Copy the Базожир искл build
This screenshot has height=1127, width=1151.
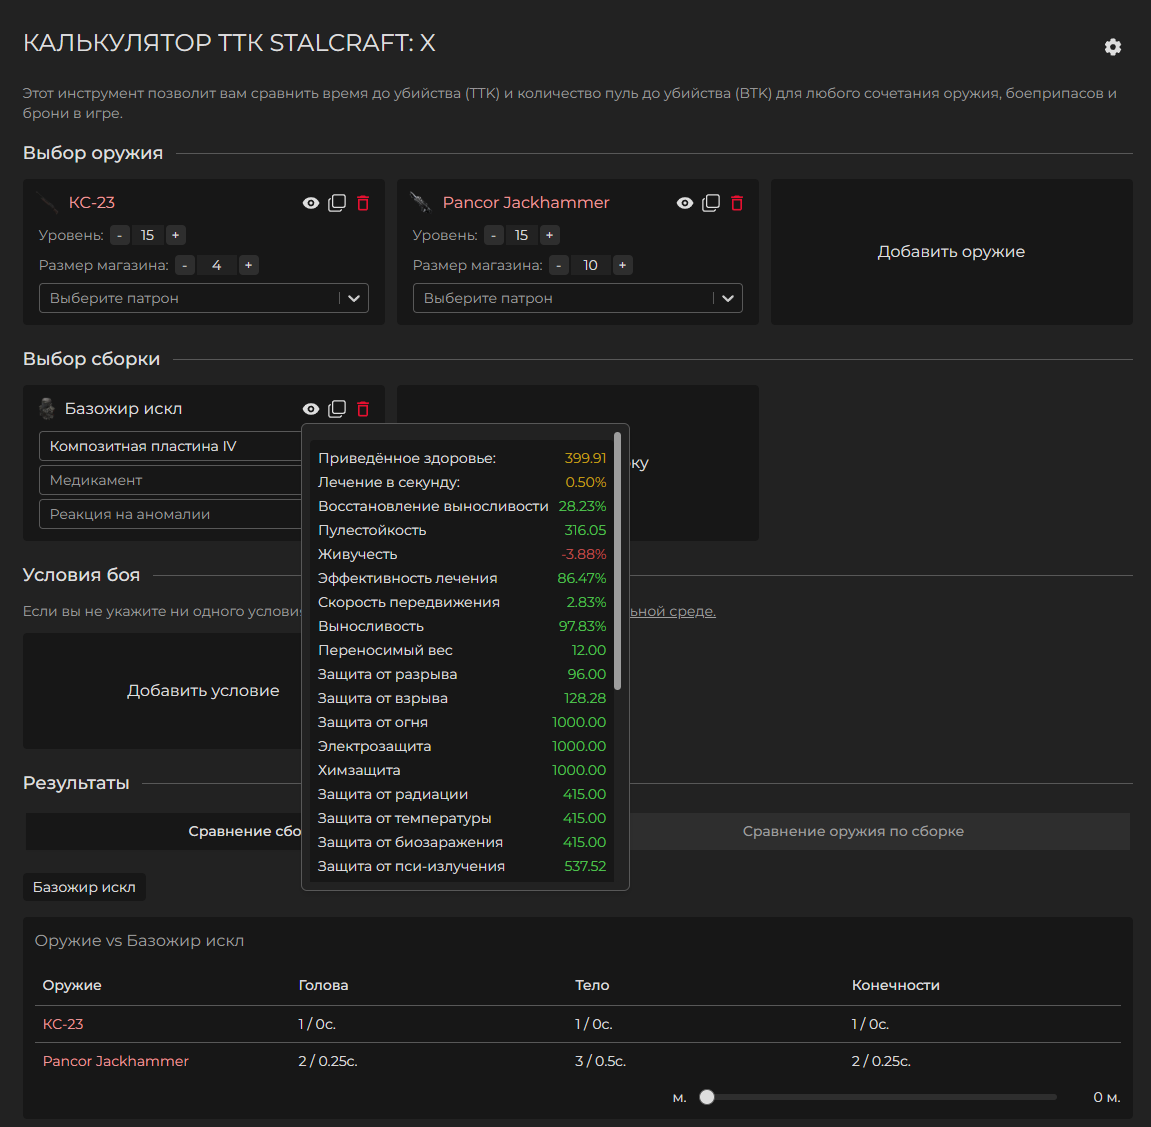coord(337,409)
